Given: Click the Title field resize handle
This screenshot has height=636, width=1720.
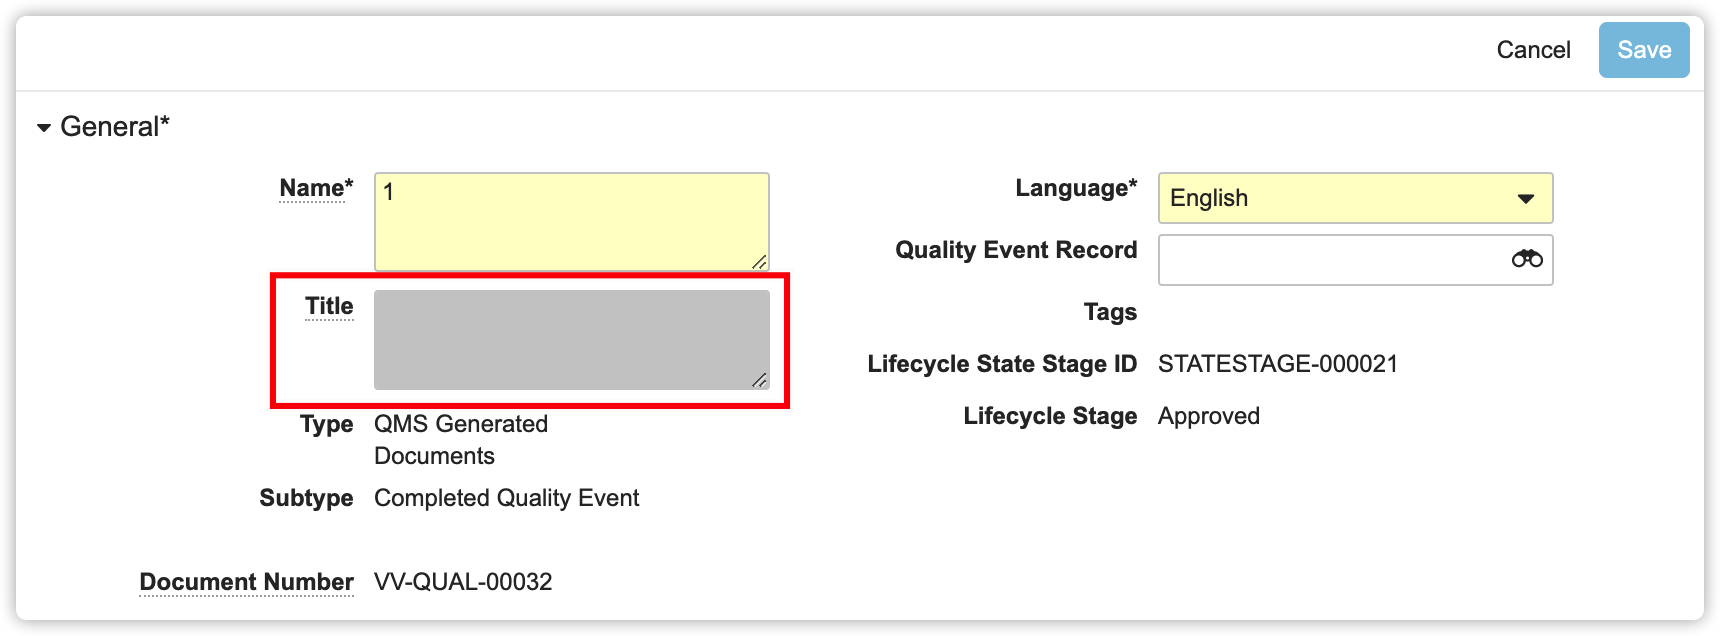Looking at the screenshot, I should (x=760, y=380).
